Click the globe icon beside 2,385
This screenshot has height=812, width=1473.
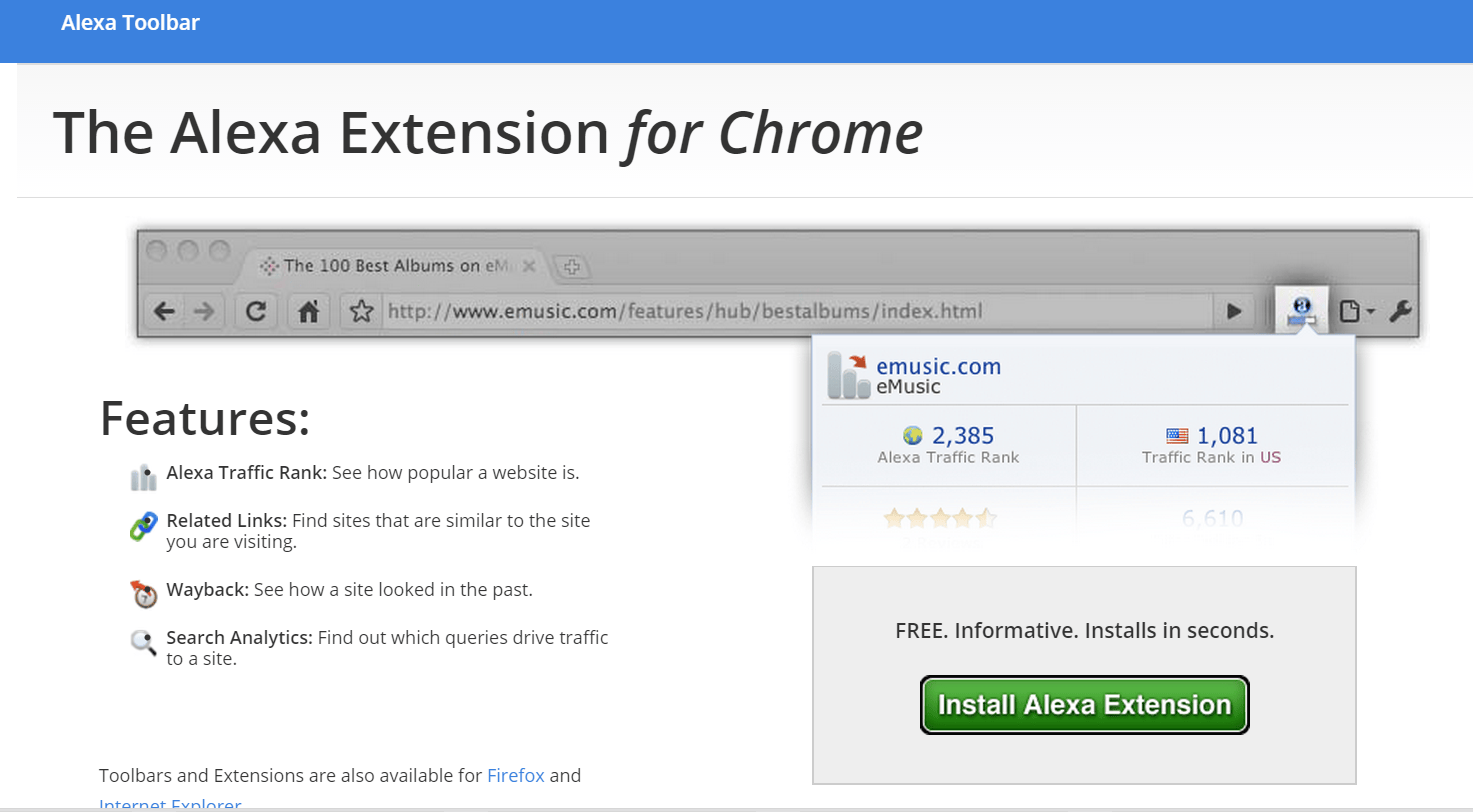(912, 436)
